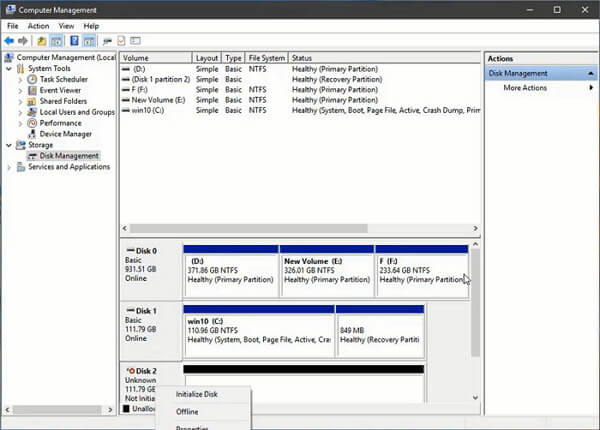
Task: Open Device Manager from the tree
Action: (x=64, y=134)
